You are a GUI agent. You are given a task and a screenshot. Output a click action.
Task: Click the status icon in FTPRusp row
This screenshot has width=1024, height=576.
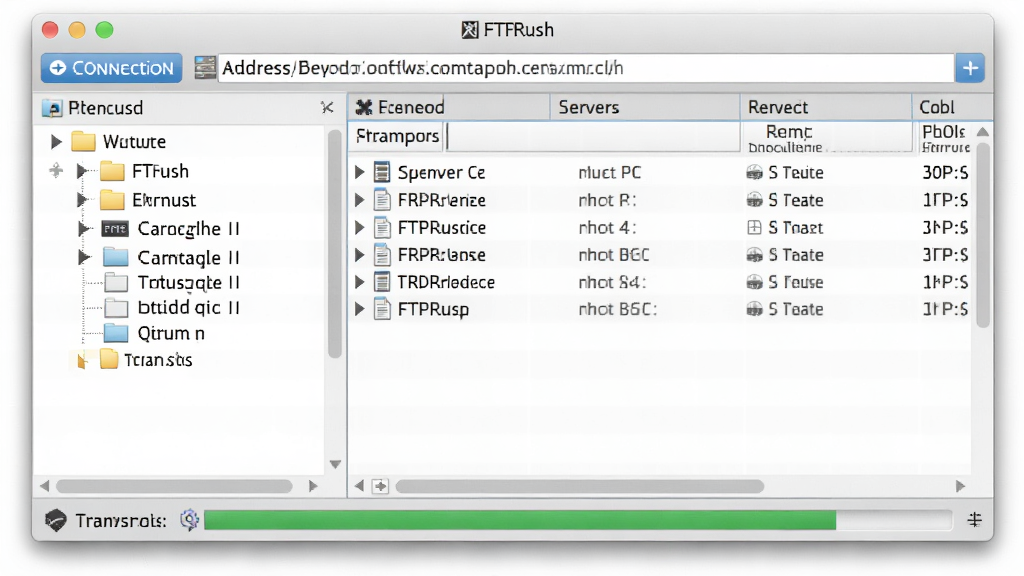coord(754,309)
